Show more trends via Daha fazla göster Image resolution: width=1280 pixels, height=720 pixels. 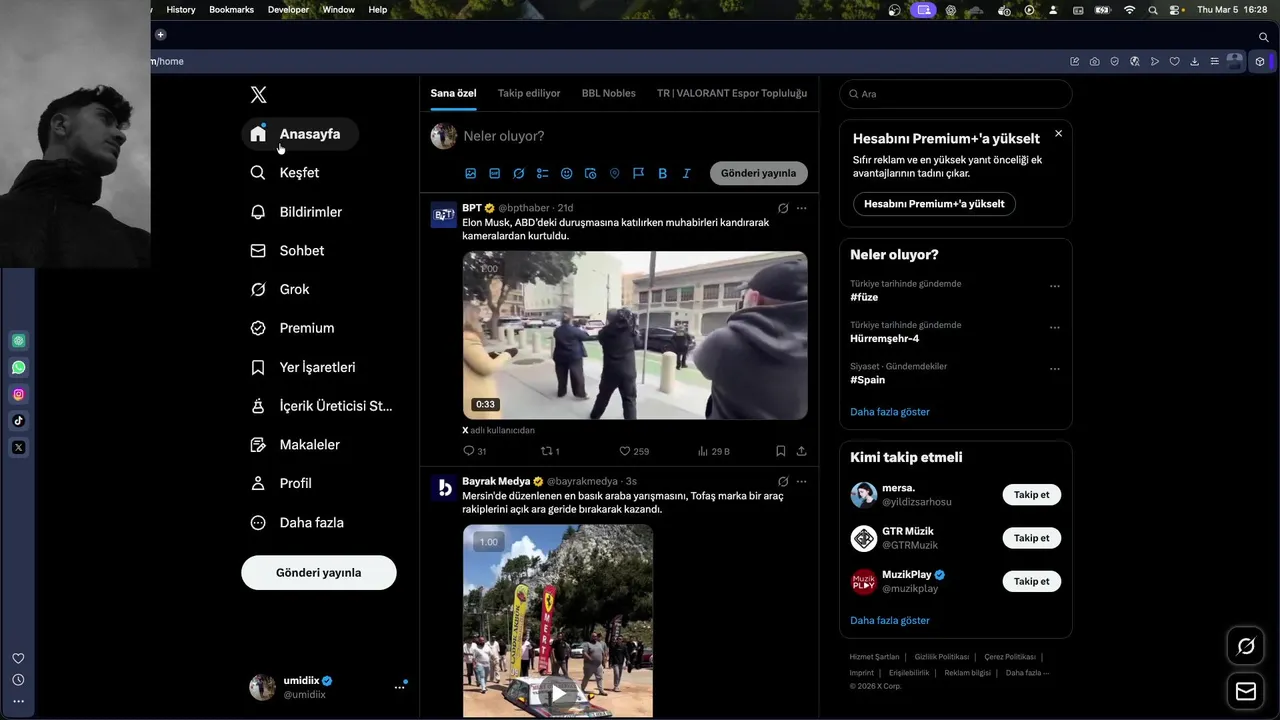[x=890, y=412]
